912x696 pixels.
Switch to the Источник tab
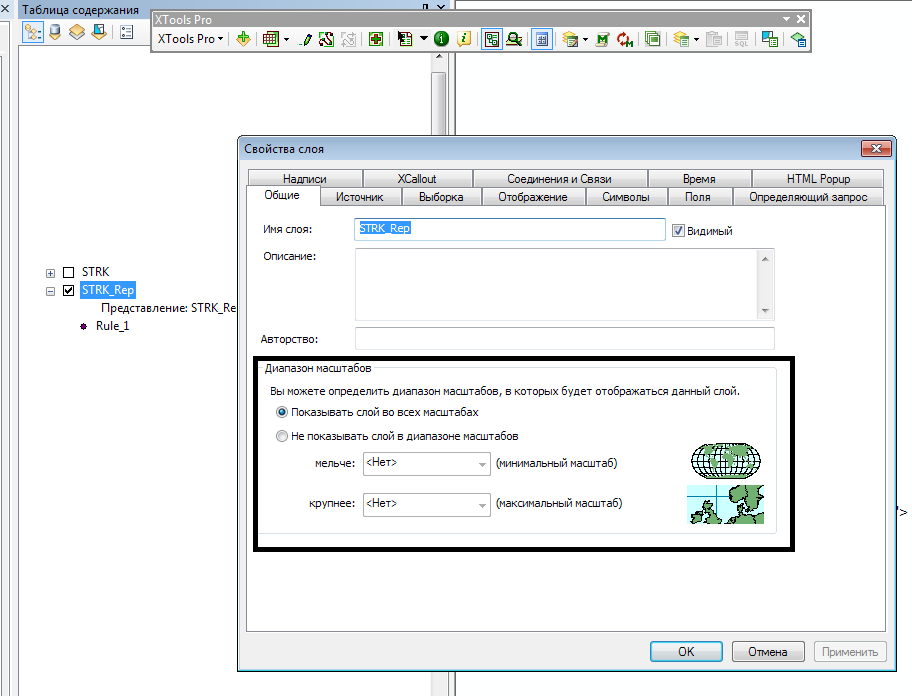tap(360, 197)
